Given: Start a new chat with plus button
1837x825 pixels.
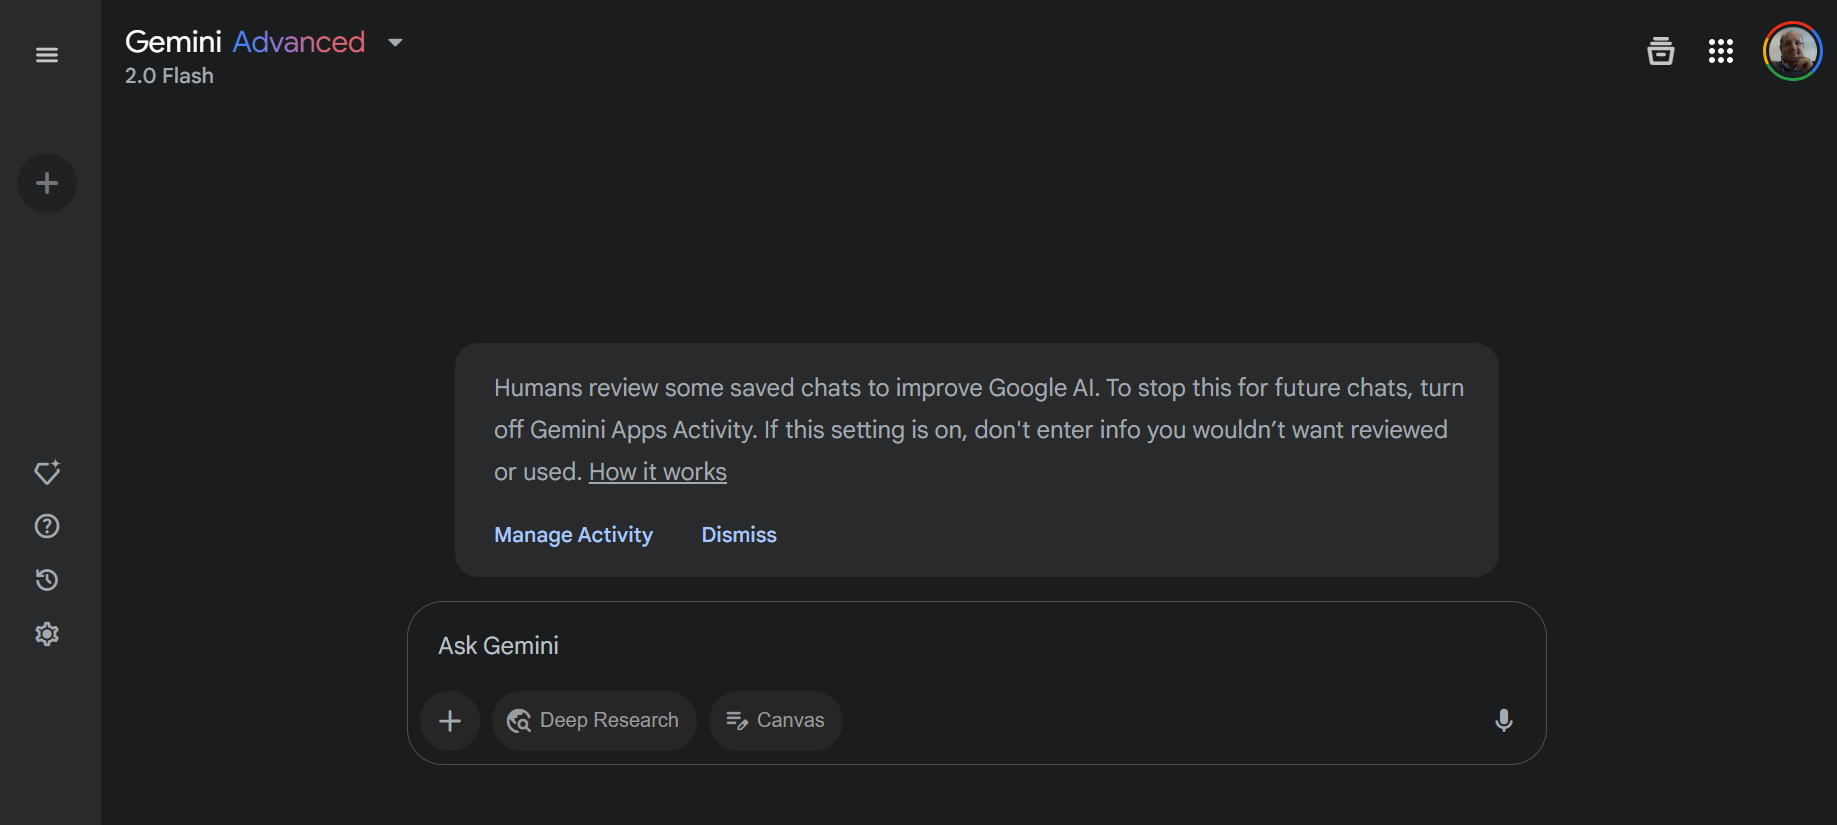Looking at the screenshot, I should click(x=47, y=183).
